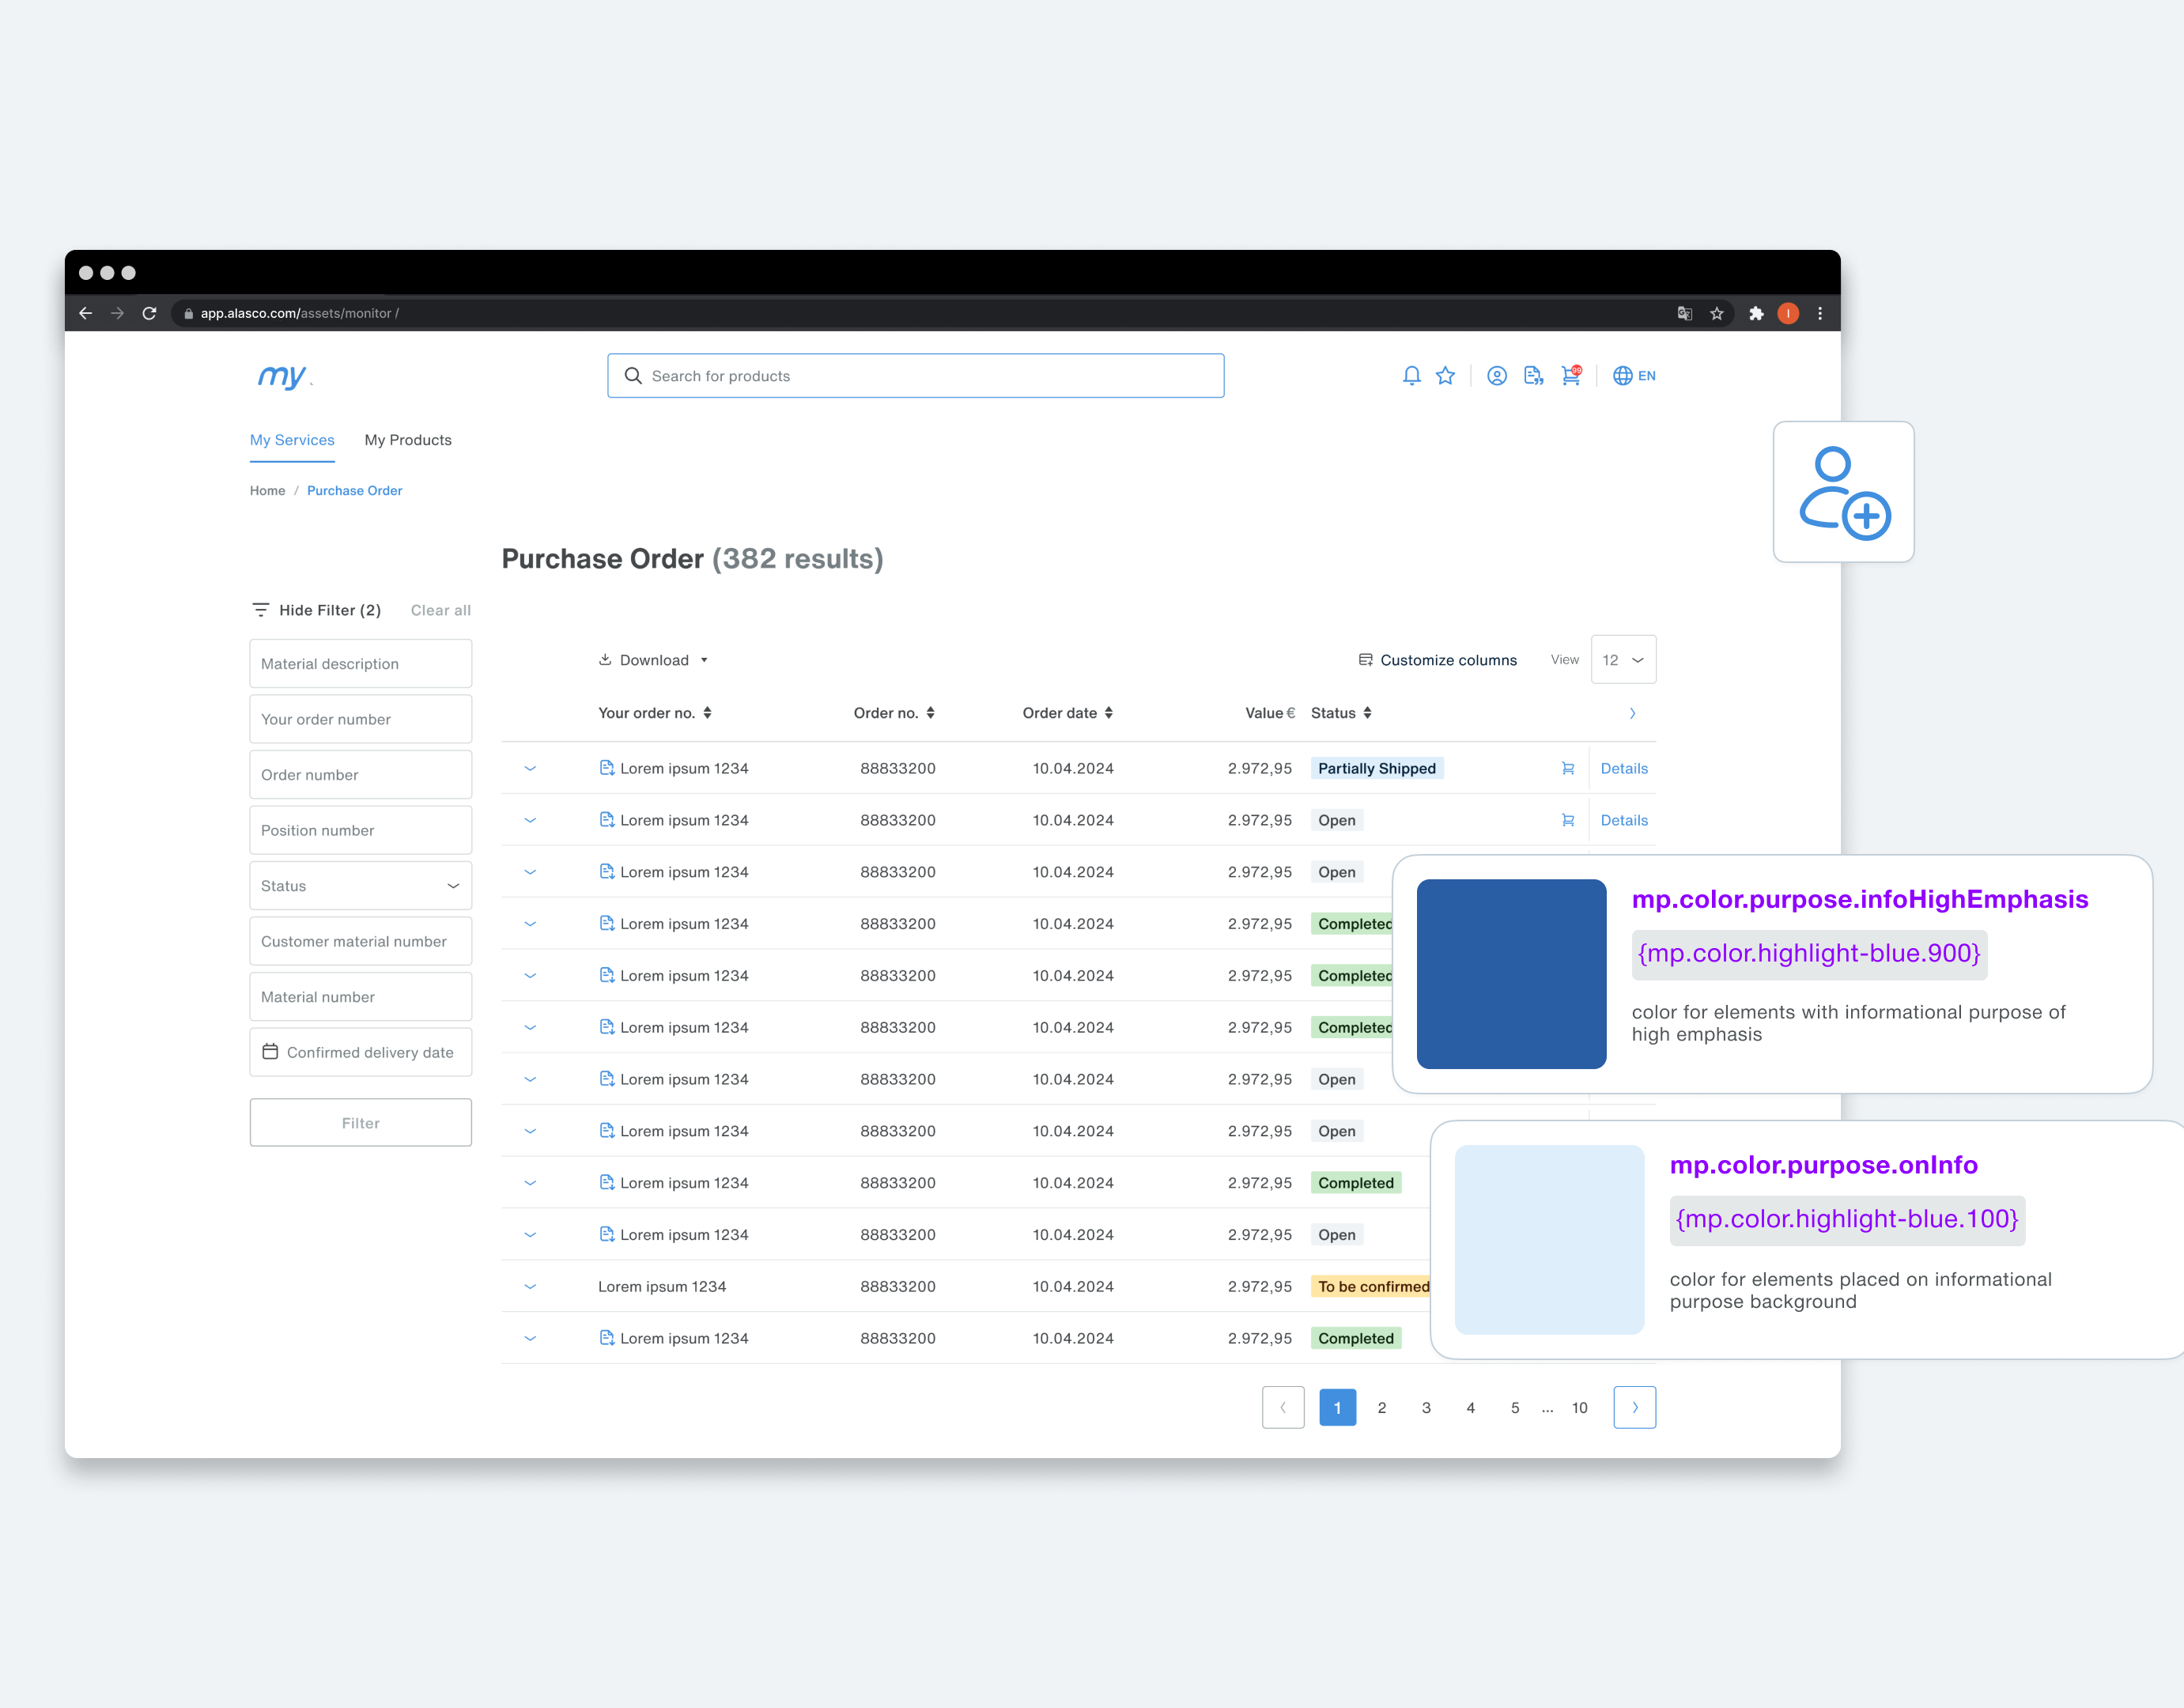2184x1708 pixels.
Task: Click cart icon in Partially Shipped row
Action: pos(1567,768)
